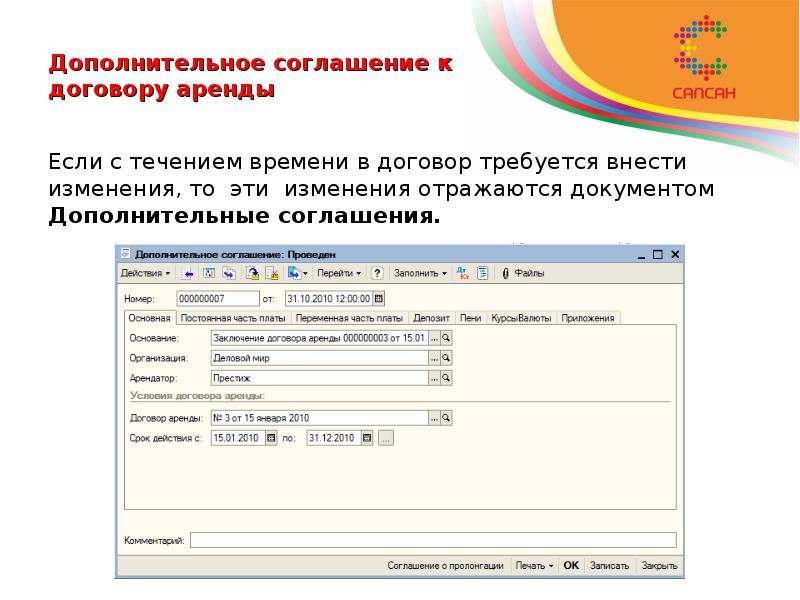The width and height of the screenshot is (800, 600).
Task: Open the Файлы attachments button
Action: (524, 273)
